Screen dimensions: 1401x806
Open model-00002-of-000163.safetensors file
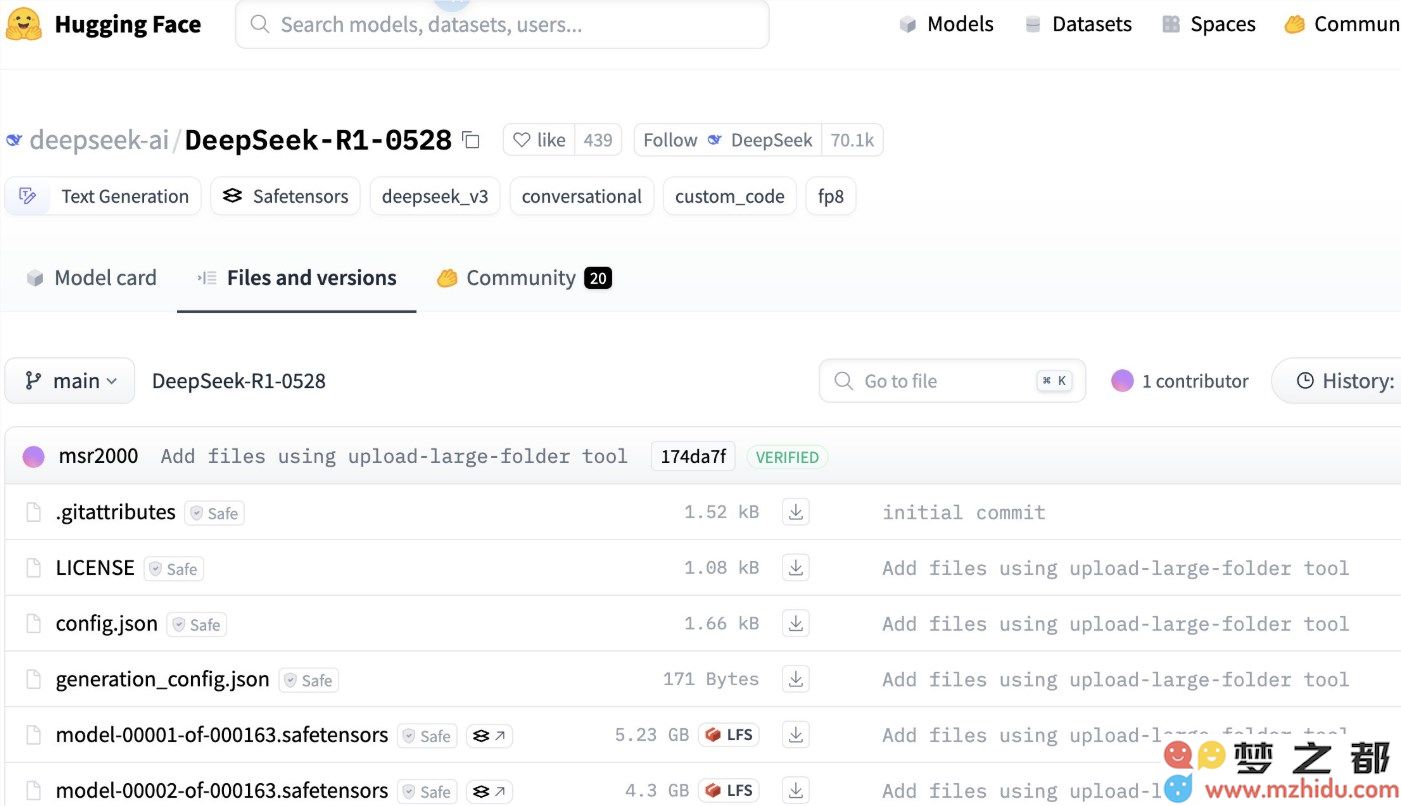coord(222,791)
